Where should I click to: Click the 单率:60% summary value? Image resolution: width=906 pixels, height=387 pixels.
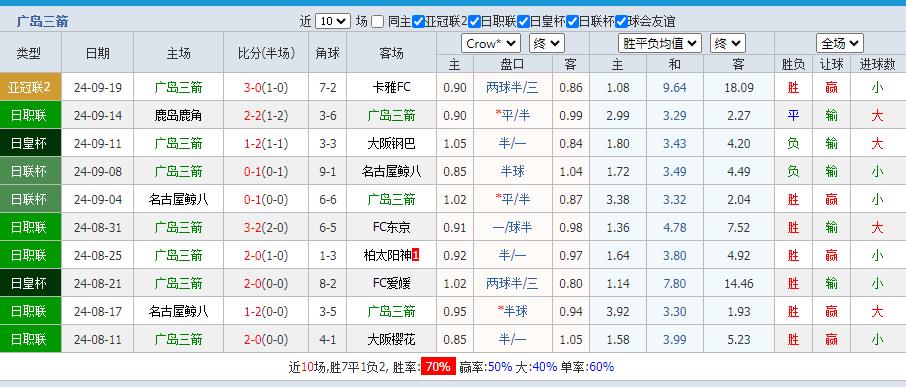pos(587,367)
